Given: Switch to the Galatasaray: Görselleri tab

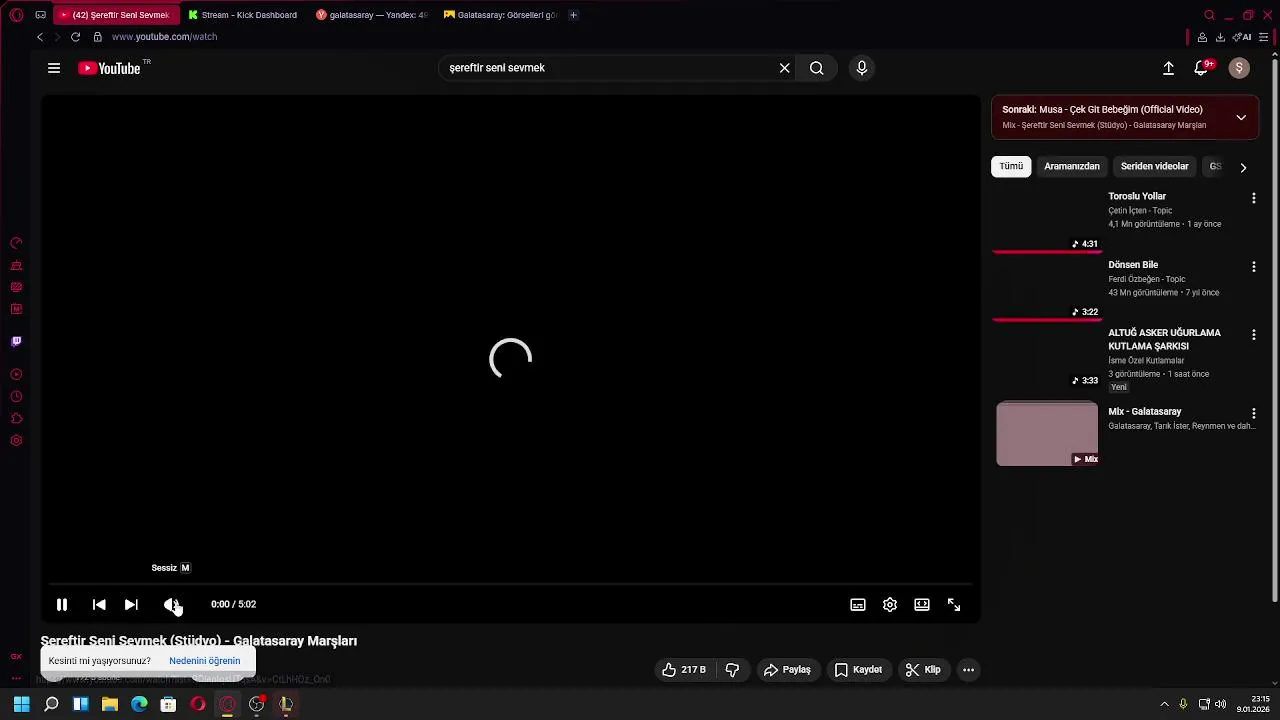Looking at the screenshot, I should 500,15.
